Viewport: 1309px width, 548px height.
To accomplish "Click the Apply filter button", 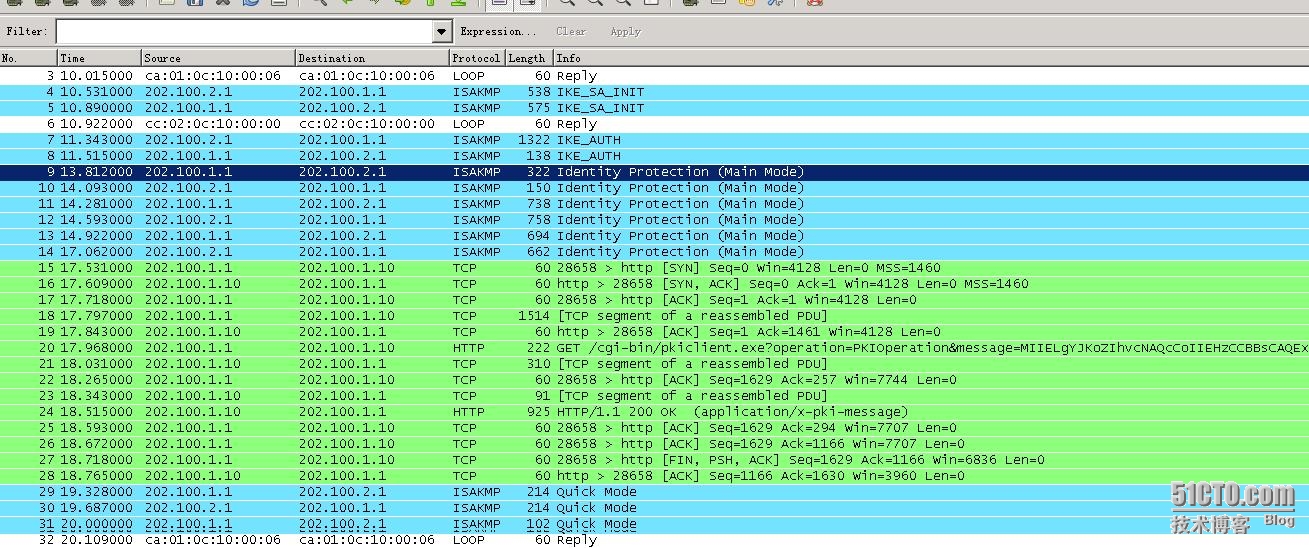I will [x=625, y=32].
